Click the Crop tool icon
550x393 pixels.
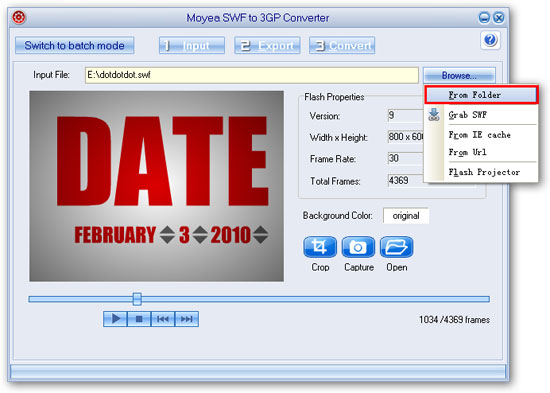320,247
